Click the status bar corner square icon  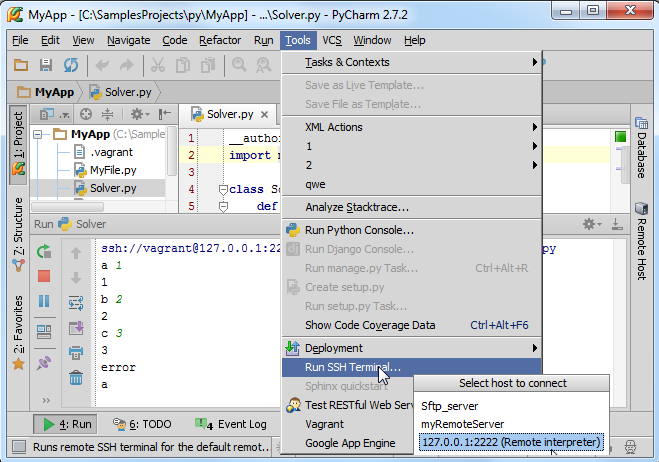(x=19, y=446)
